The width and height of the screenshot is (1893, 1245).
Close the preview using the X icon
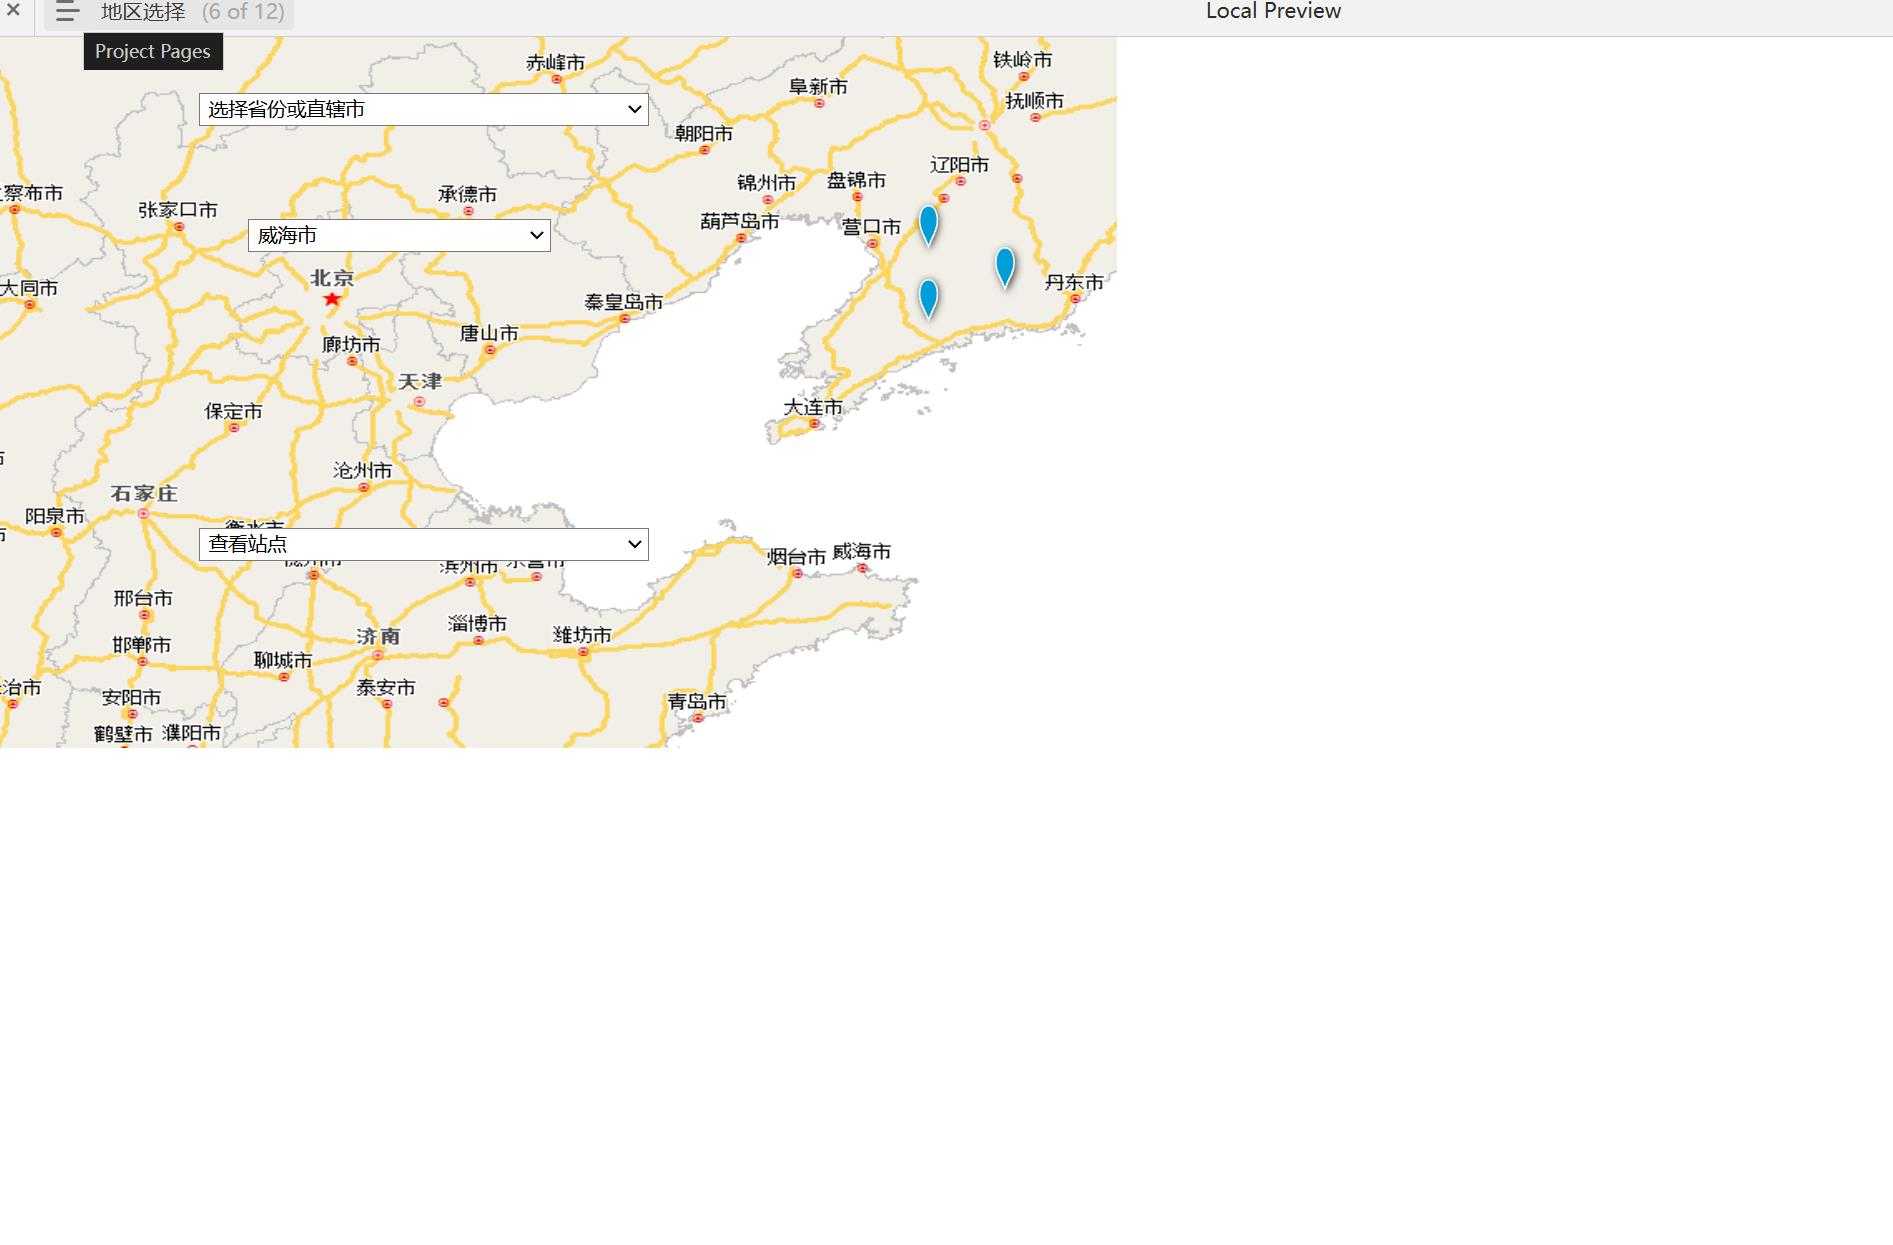click(14, 10)
